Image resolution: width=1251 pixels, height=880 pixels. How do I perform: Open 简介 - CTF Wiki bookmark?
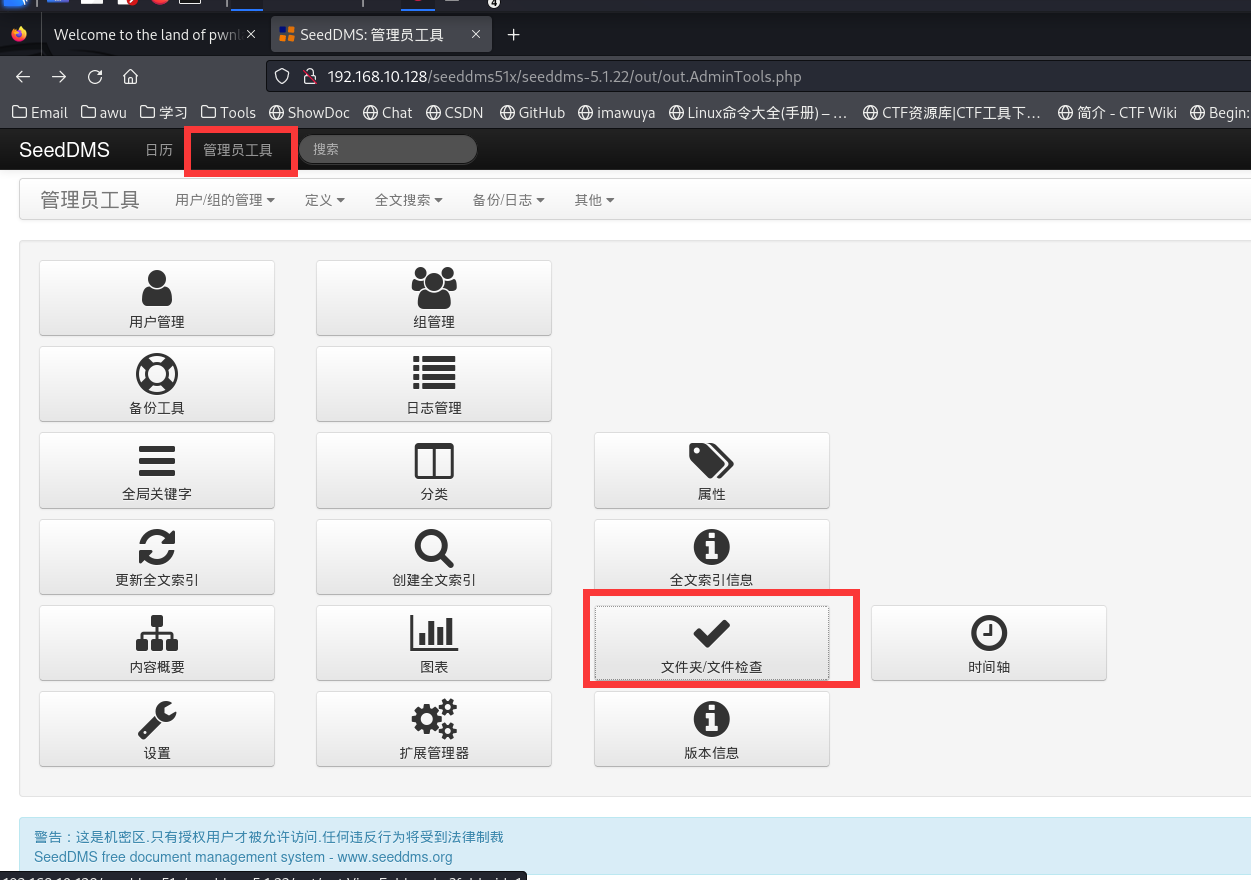(x=1117, y=112)
